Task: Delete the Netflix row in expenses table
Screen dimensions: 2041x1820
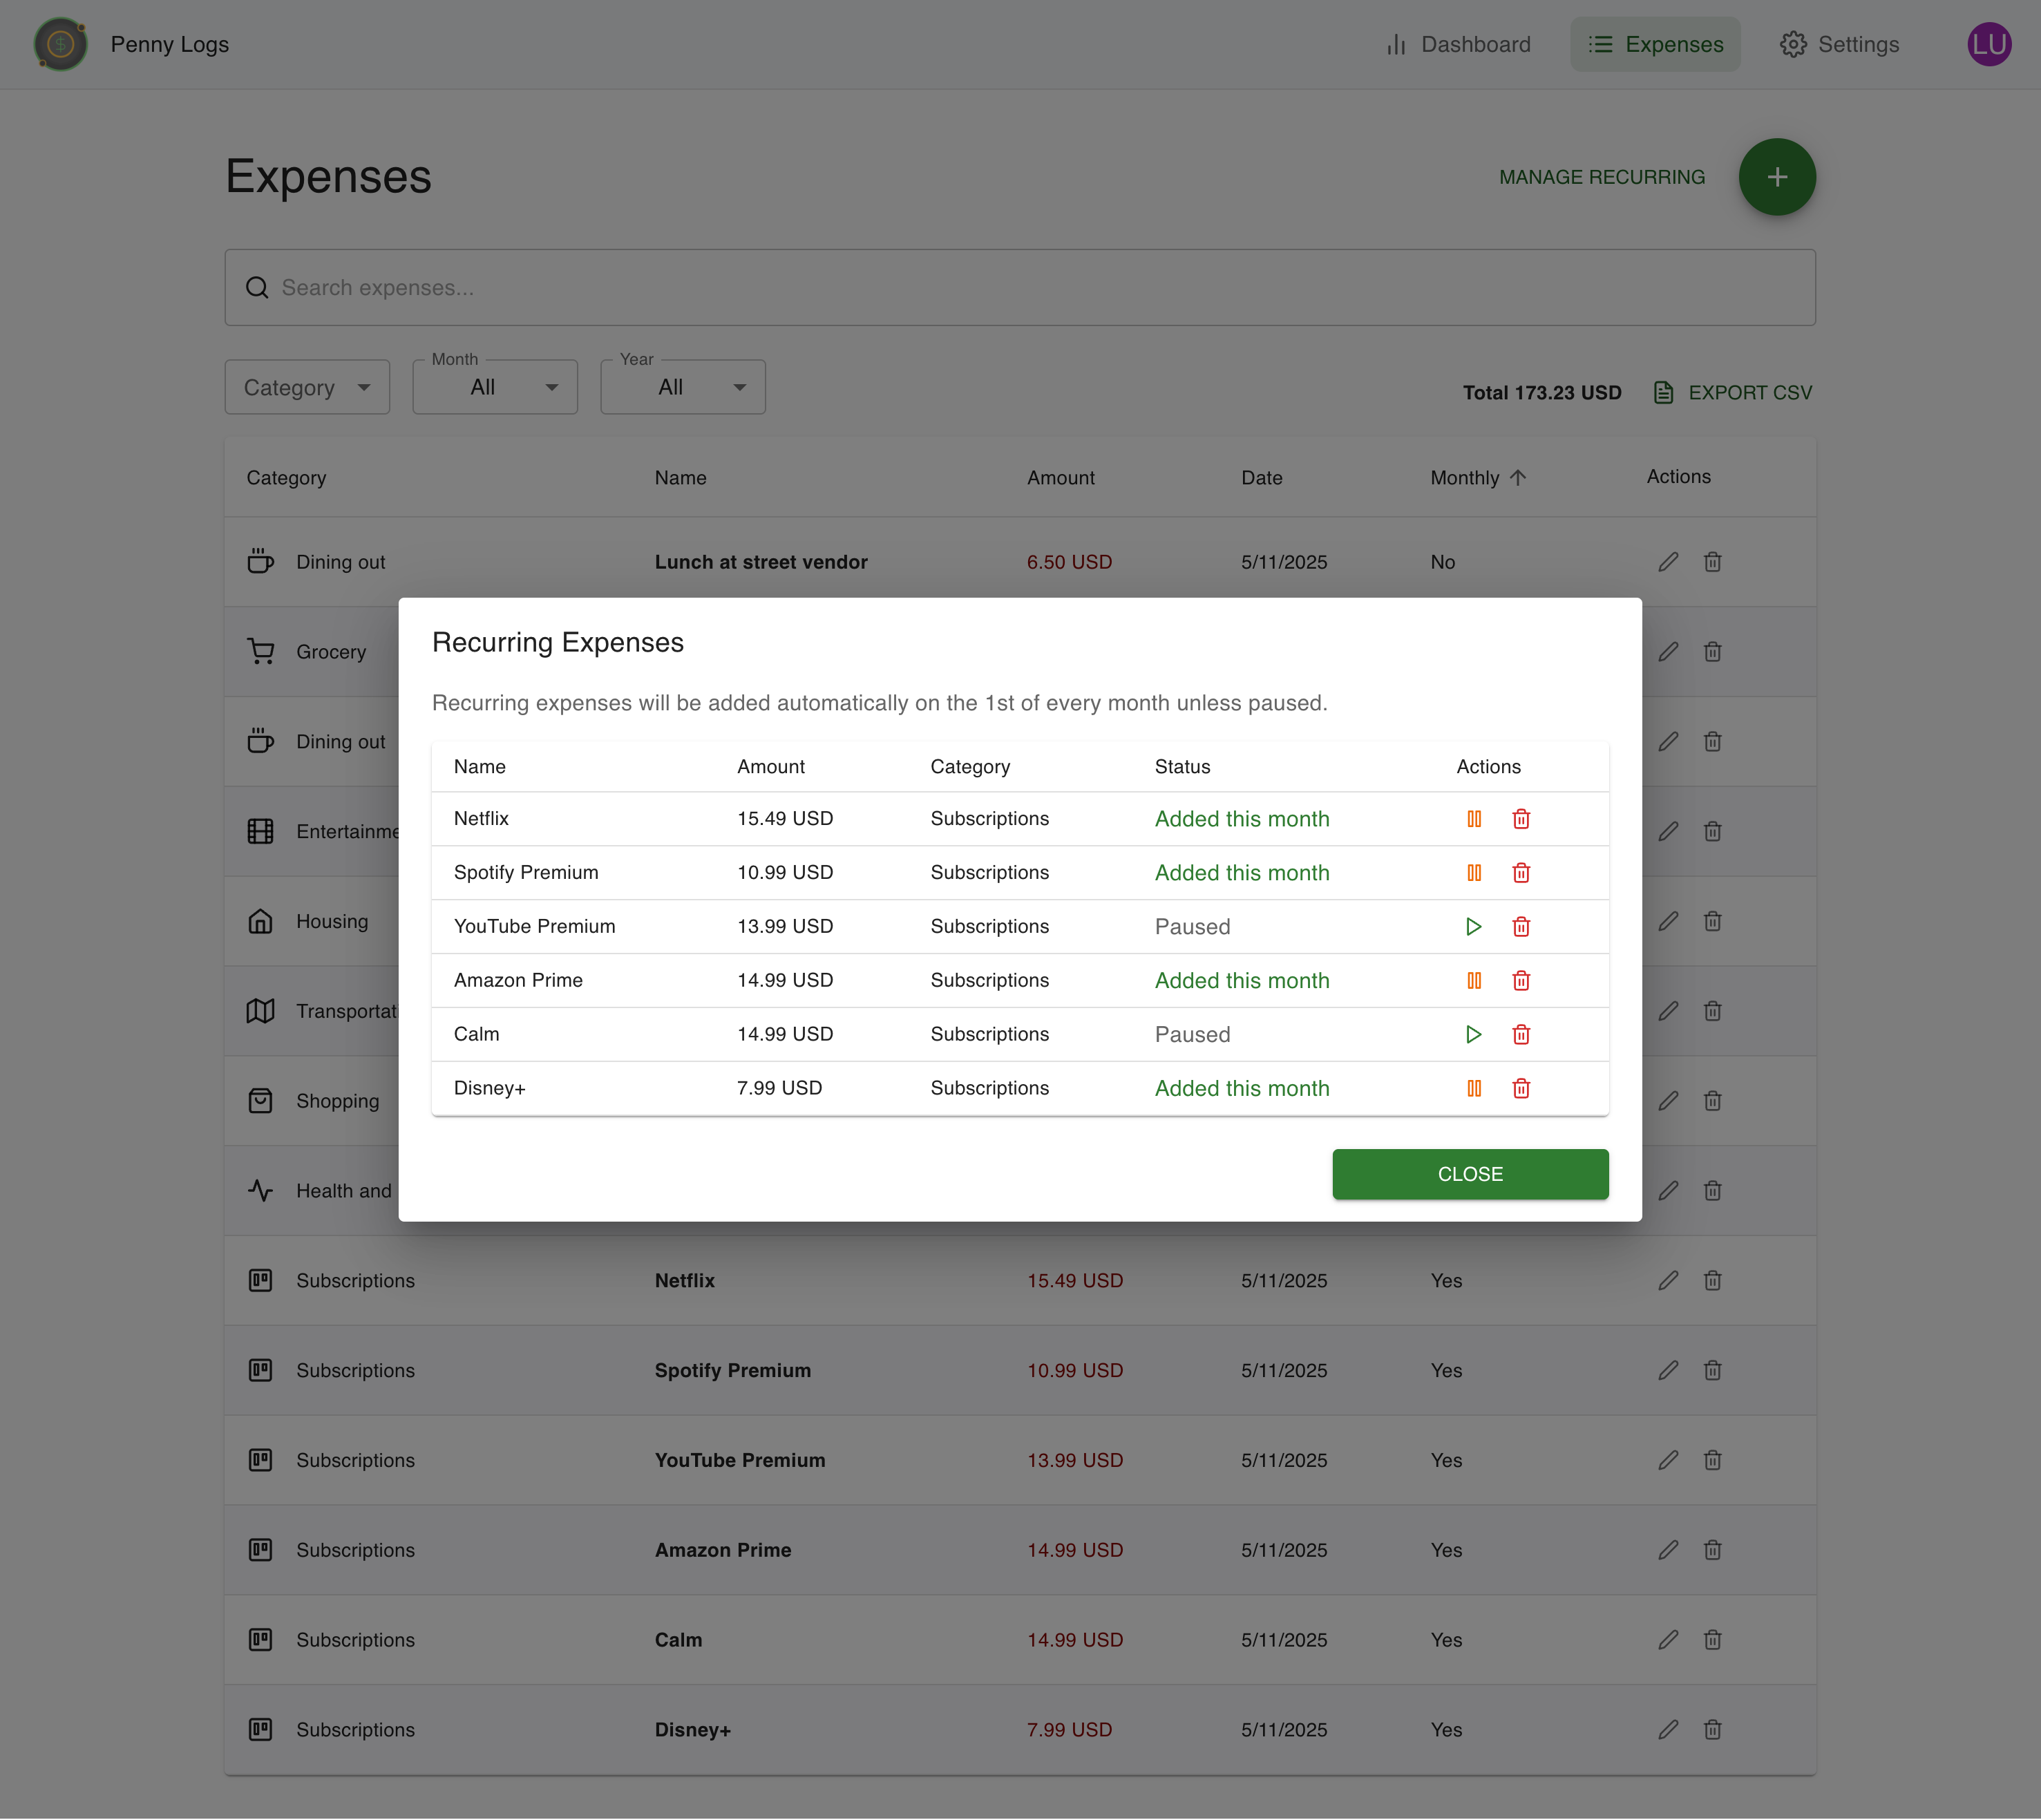Action: pyautogui.click(x=1712, y=1281)
